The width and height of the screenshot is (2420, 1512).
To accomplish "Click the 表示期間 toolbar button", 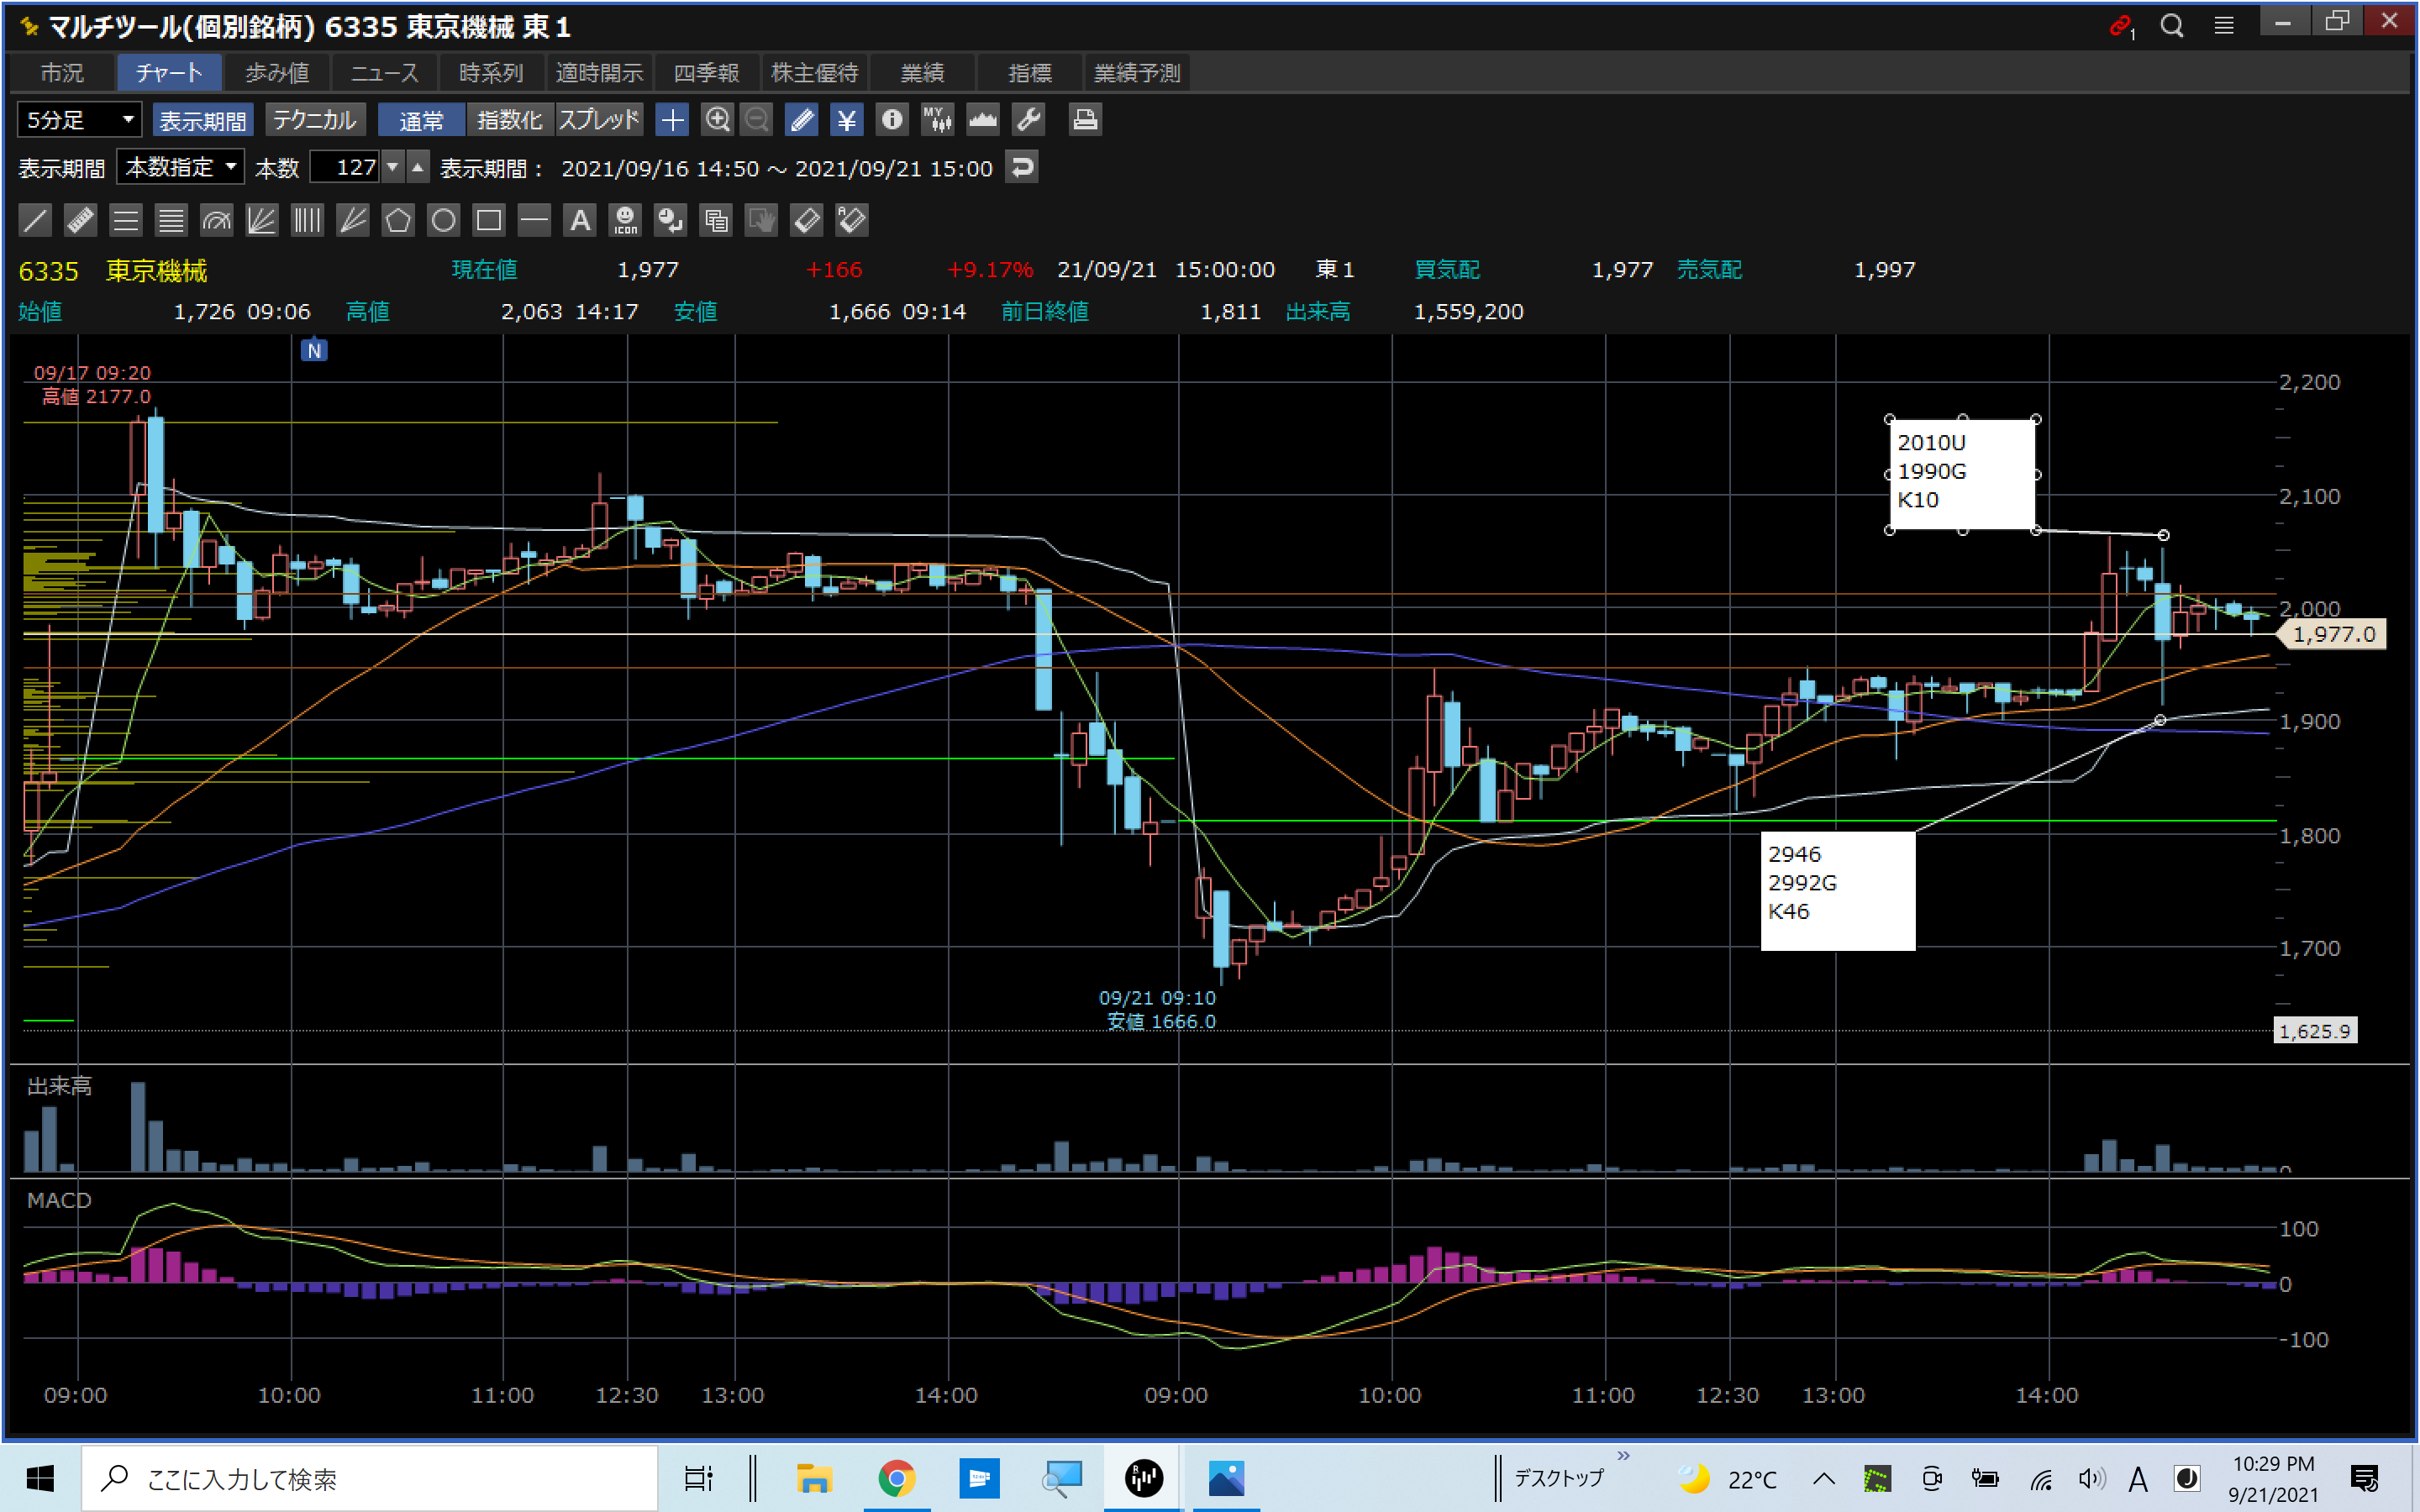I will tap(203, 120).
